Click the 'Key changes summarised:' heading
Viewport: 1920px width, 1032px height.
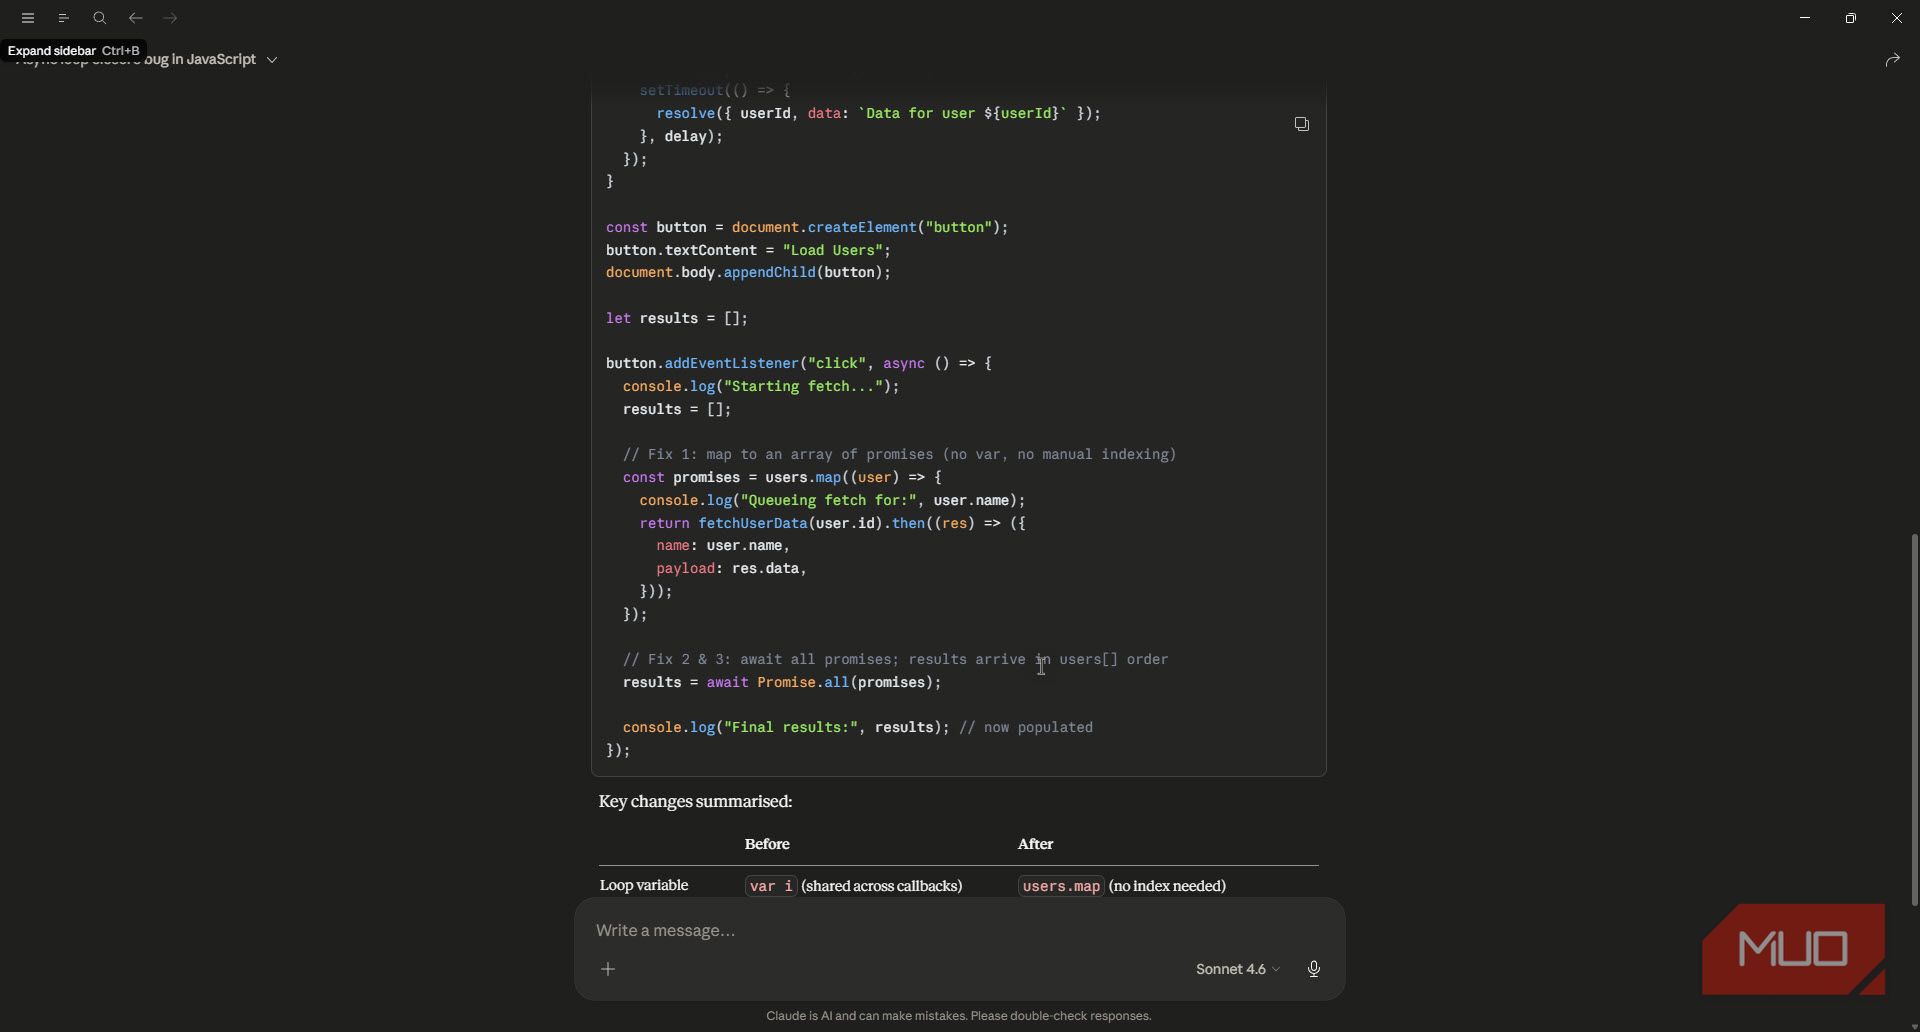point(695,802)
